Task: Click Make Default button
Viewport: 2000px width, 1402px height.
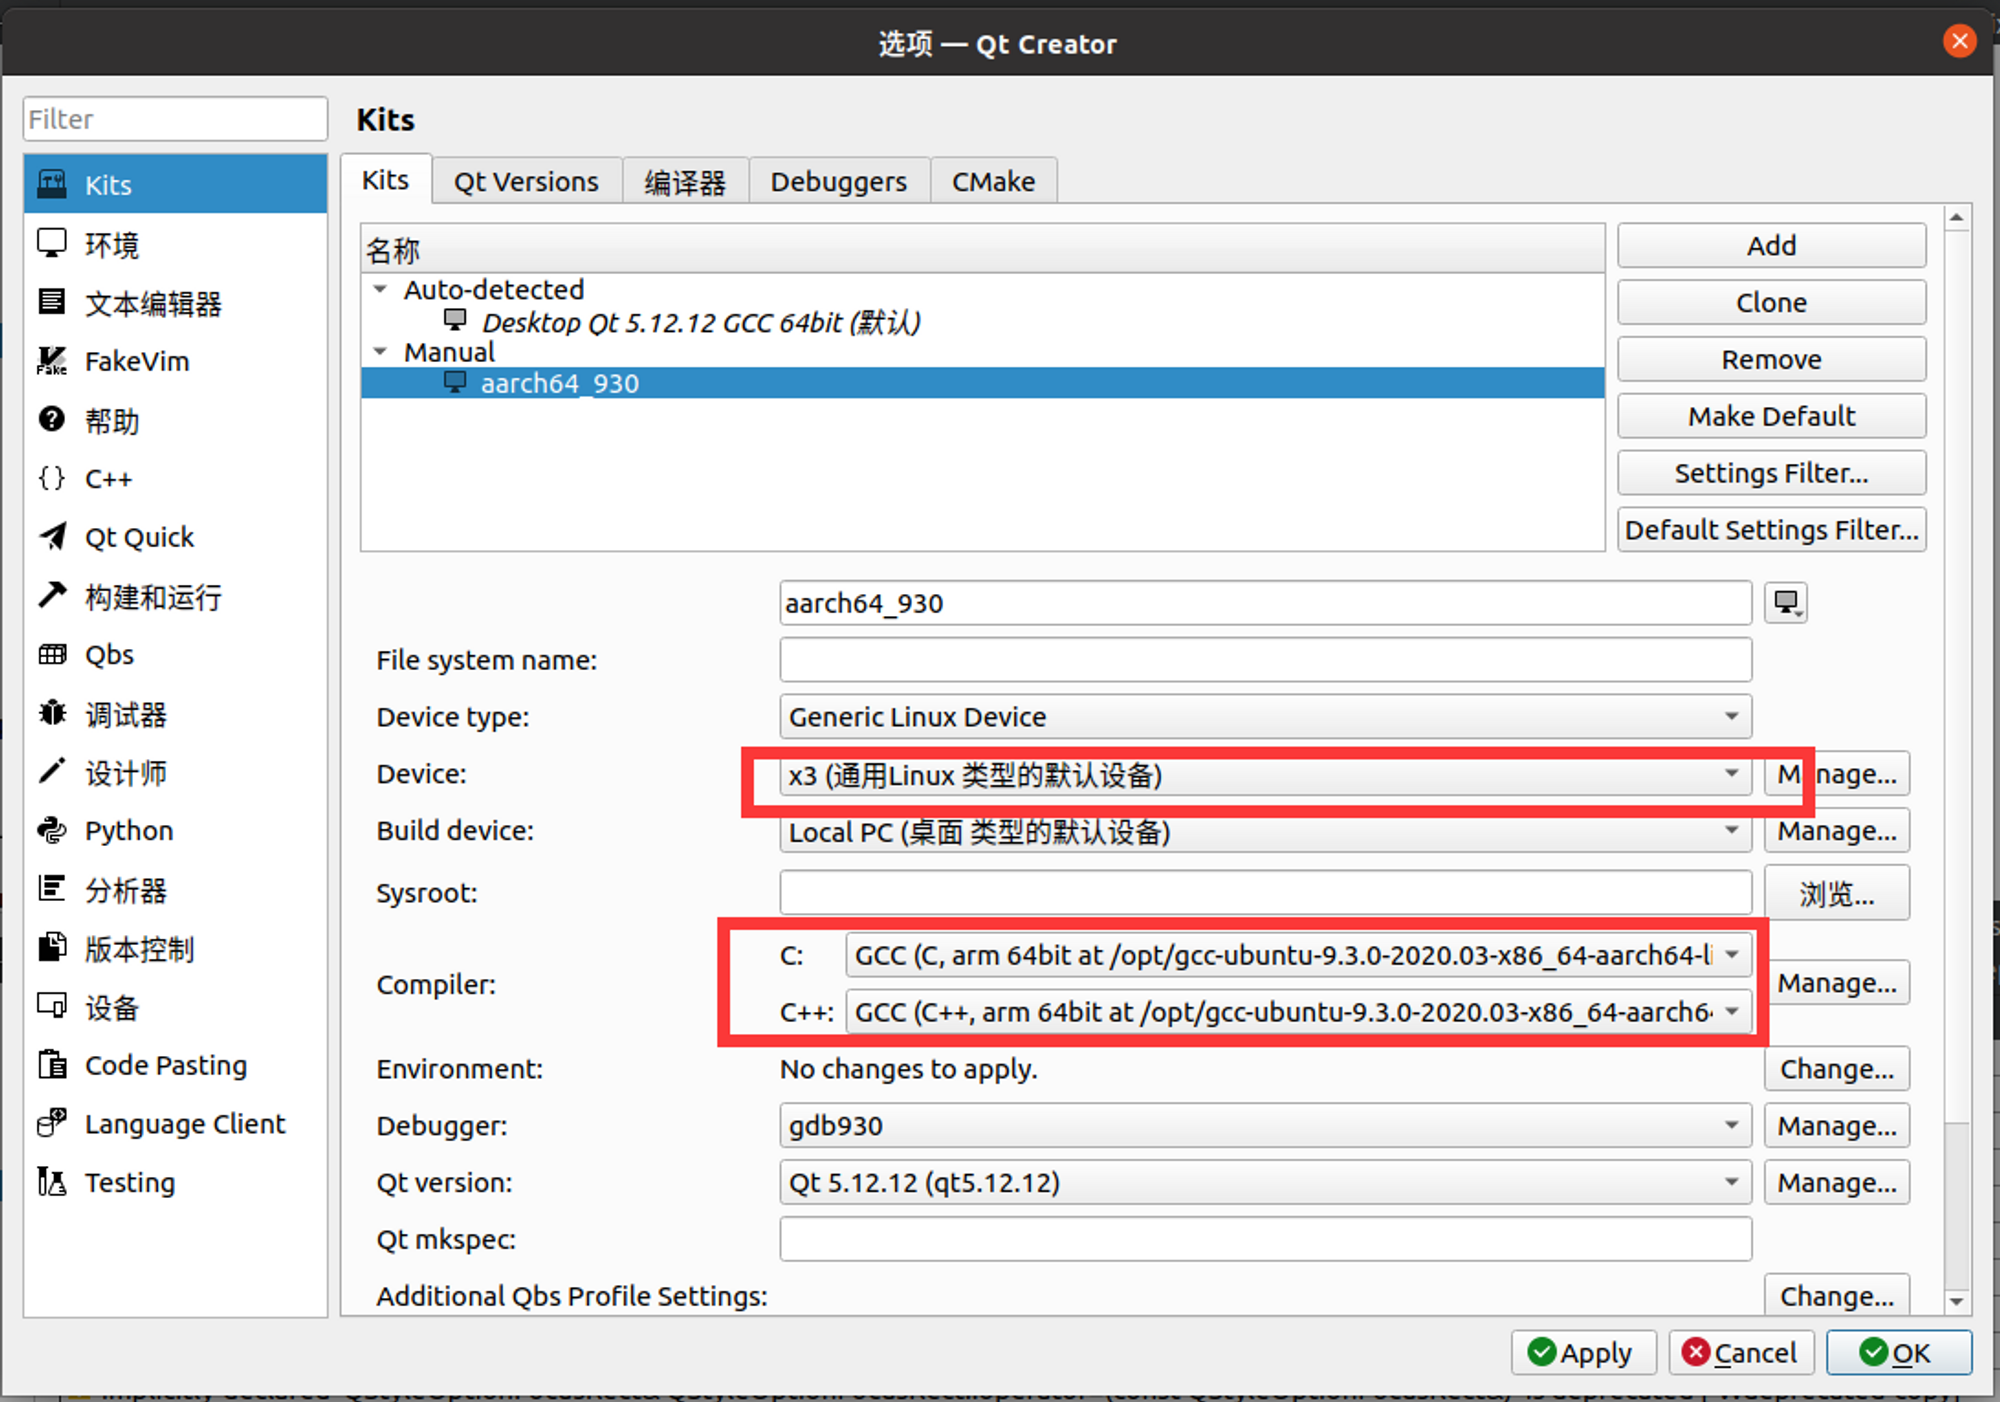Action: (x=1771, y=416)
